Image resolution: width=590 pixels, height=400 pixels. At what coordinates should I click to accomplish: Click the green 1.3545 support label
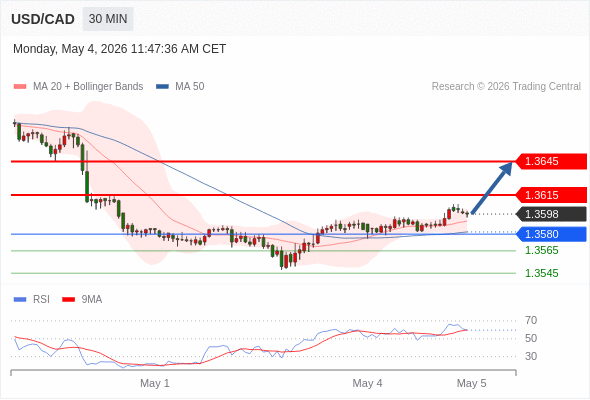pos(542,273)
